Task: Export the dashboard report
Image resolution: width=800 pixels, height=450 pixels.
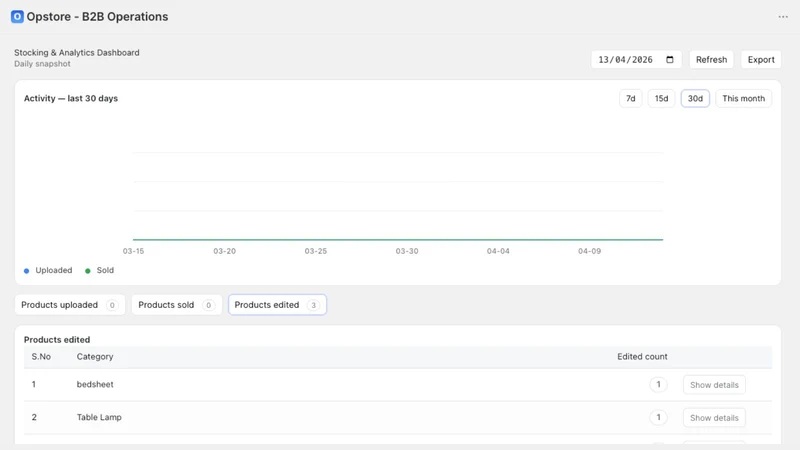Action: 761,60
